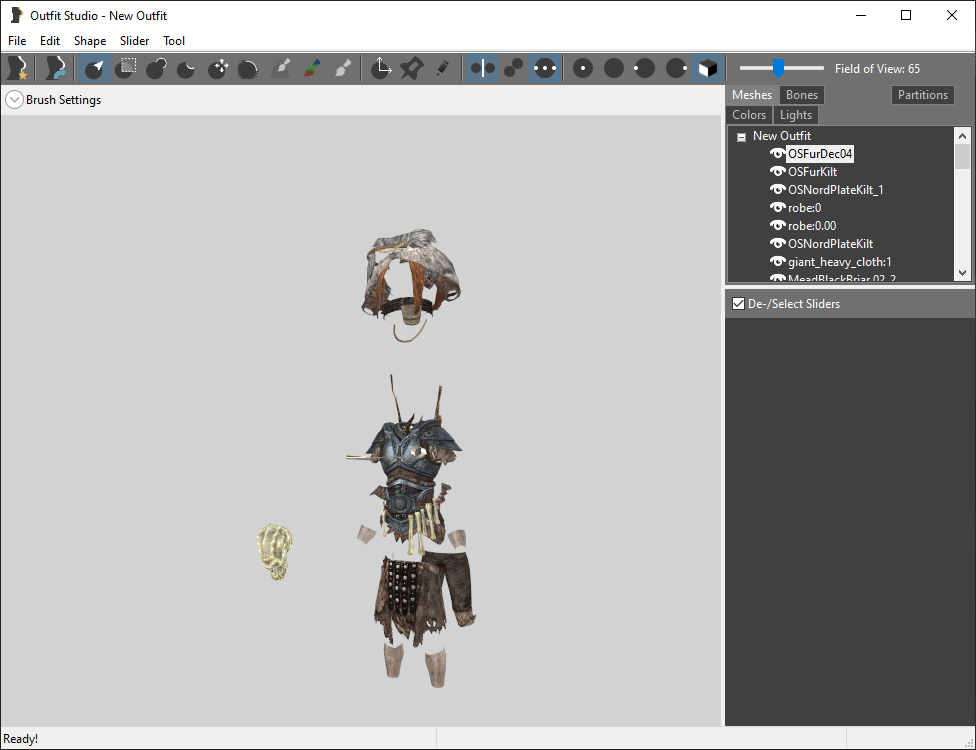Select the giant_heavy_cloth:1 mesh name

pyautogui.click(x=840, y=262)
